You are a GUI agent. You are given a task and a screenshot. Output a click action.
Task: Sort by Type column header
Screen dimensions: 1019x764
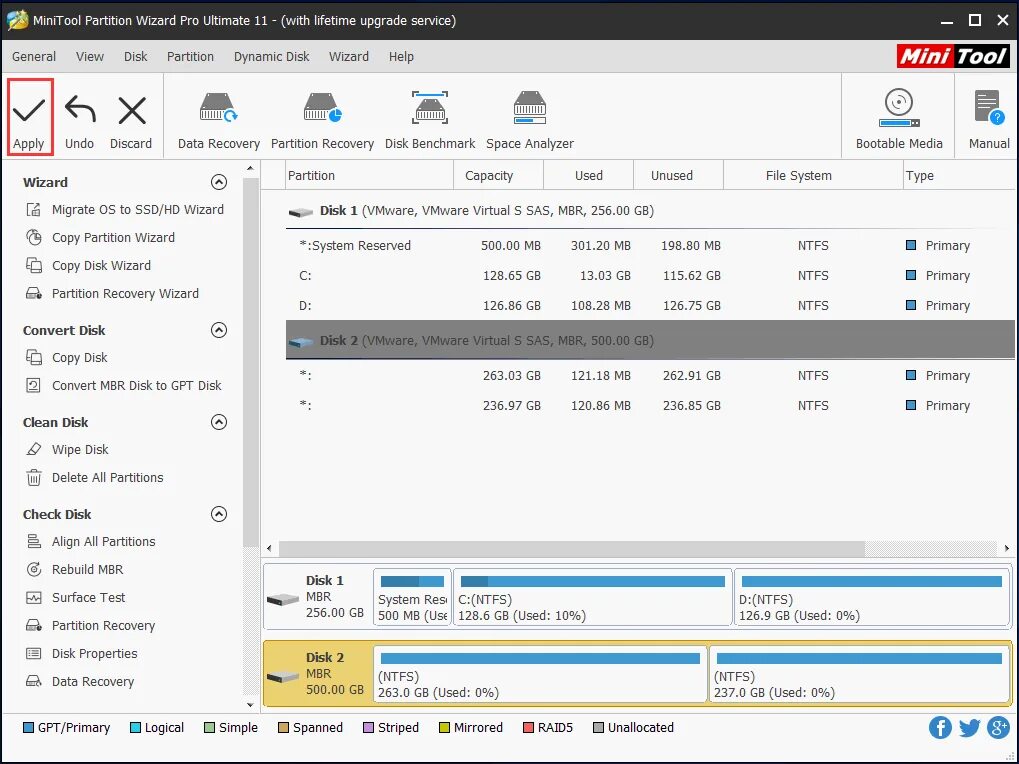[959, 175]
